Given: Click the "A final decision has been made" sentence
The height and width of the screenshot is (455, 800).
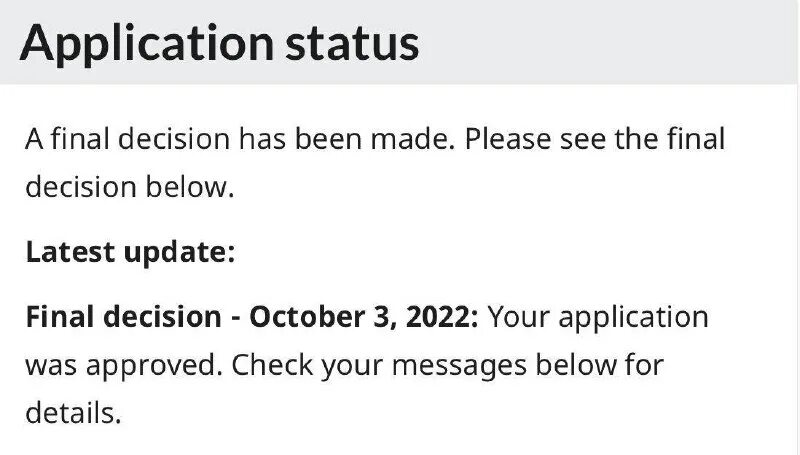Looking at the screenshot, I should (x=242, y=139).
